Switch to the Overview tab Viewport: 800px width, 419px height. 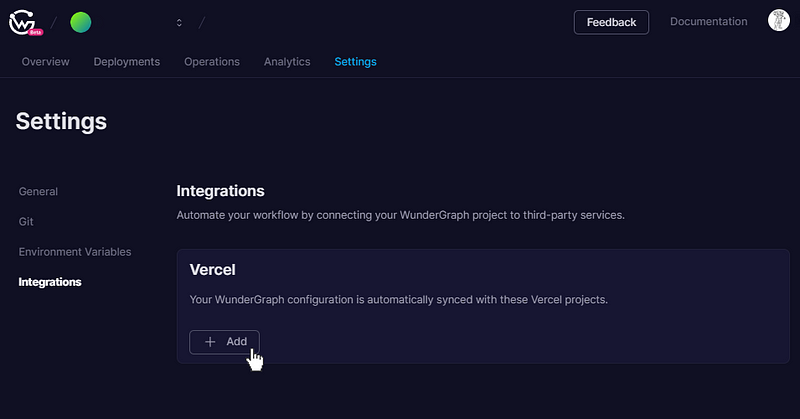[x=45, y=62]
